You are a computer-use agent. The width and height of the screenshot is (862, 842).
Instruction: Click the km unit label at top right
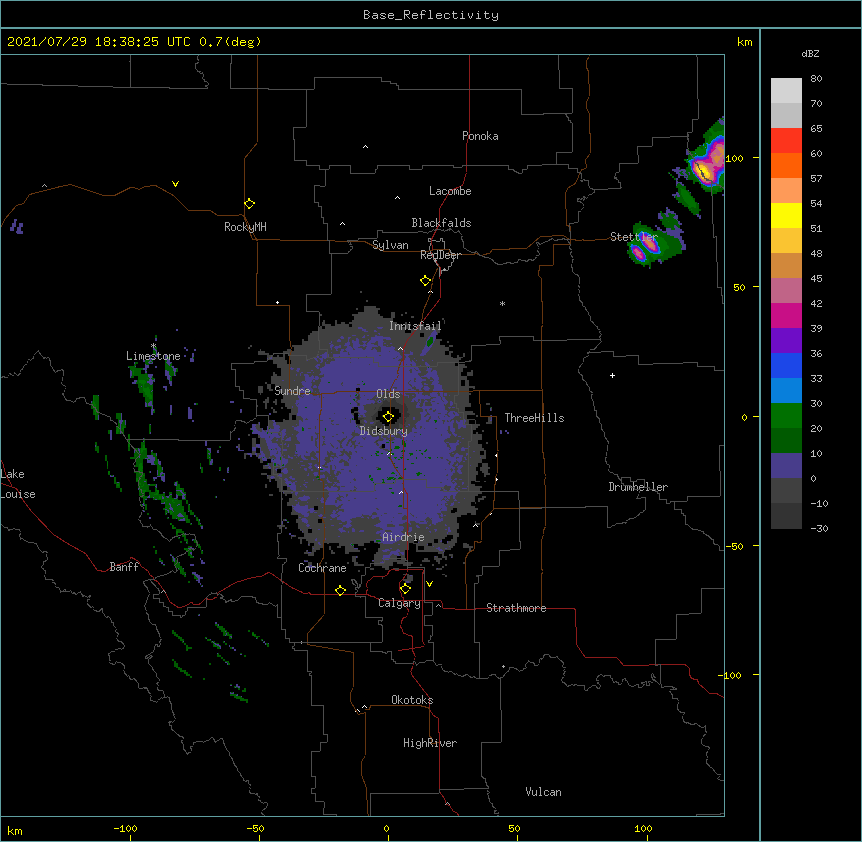coord(744,42)
